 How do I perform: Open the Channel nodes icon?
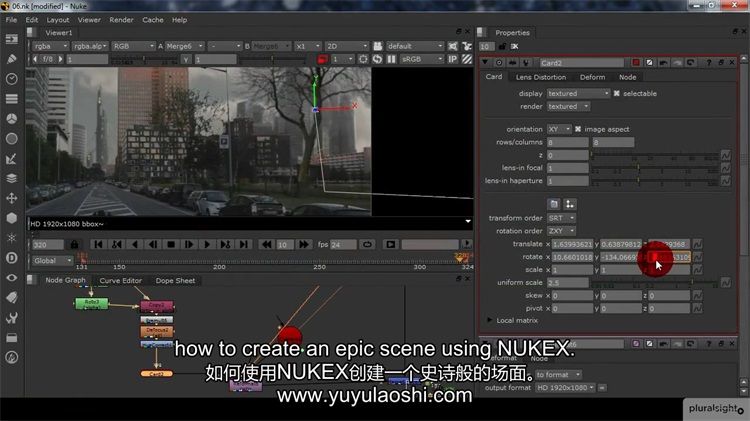[12, 99]
